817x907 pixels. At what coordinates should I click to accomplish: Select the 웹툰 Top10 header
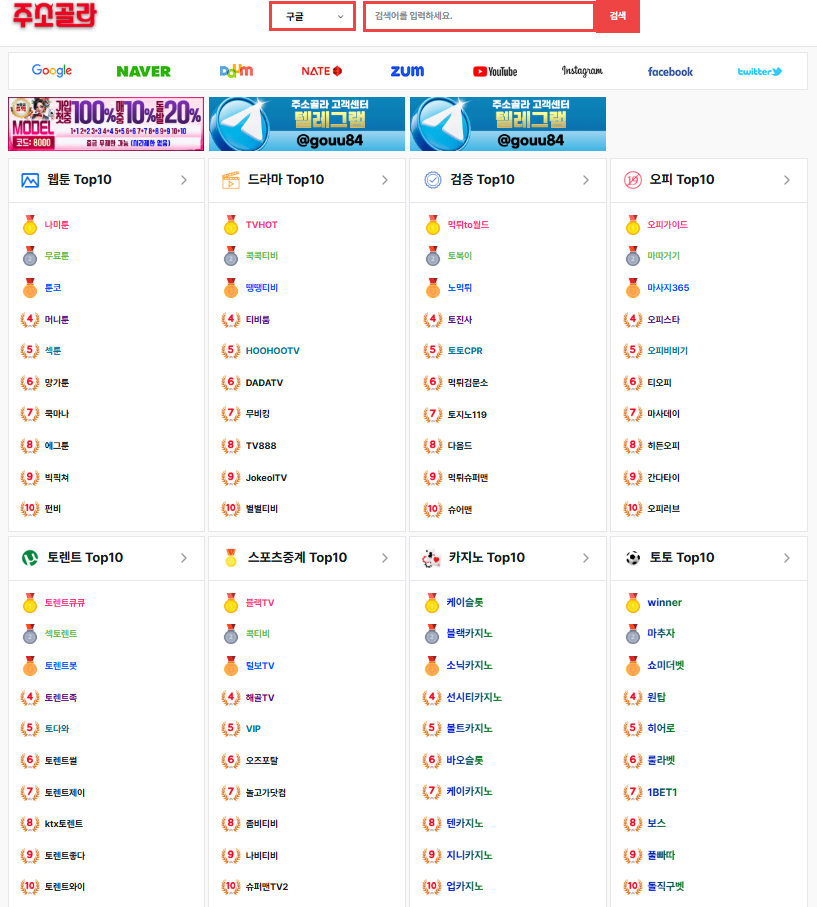click(65, 180)
